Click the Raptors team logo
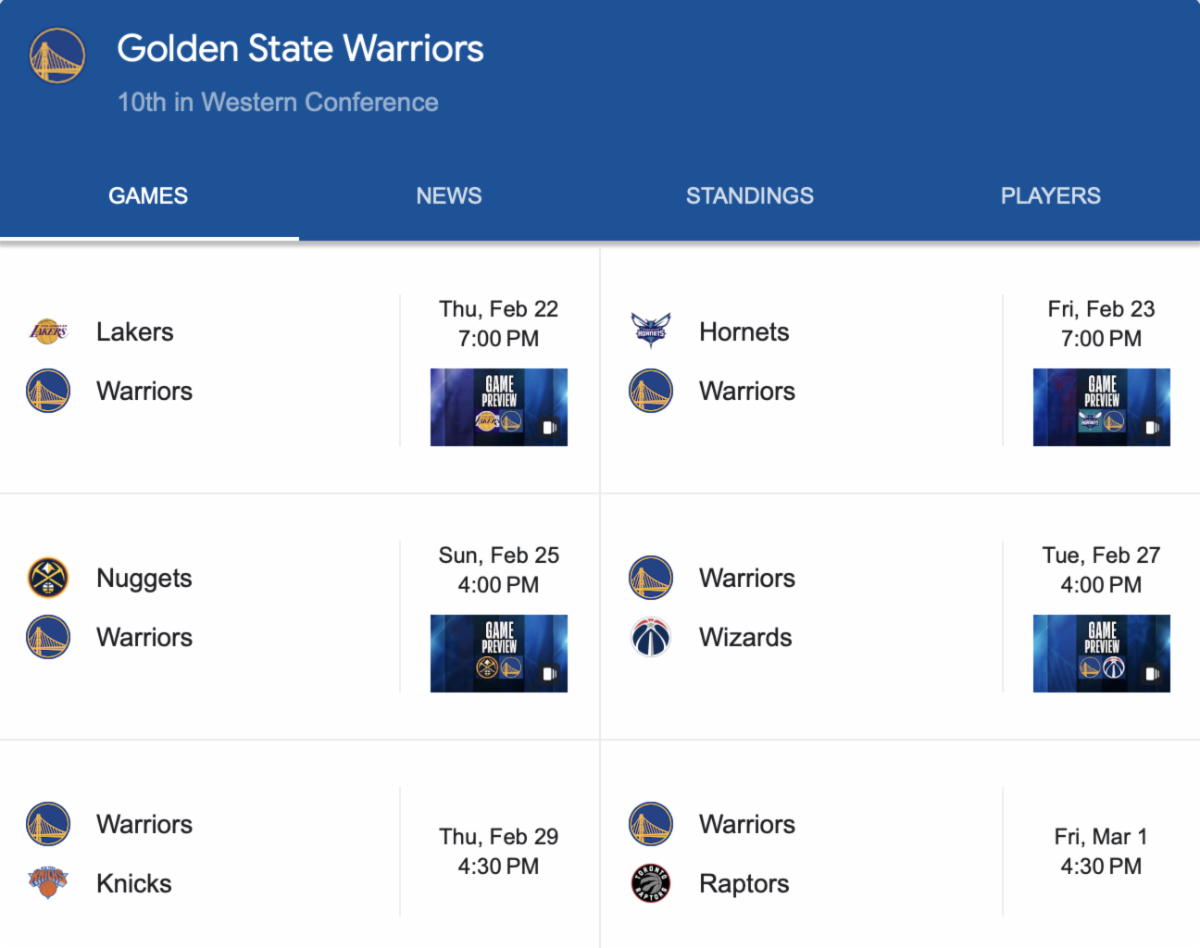The width and height of the screenshot is (1200, 948). pos(650,883)
